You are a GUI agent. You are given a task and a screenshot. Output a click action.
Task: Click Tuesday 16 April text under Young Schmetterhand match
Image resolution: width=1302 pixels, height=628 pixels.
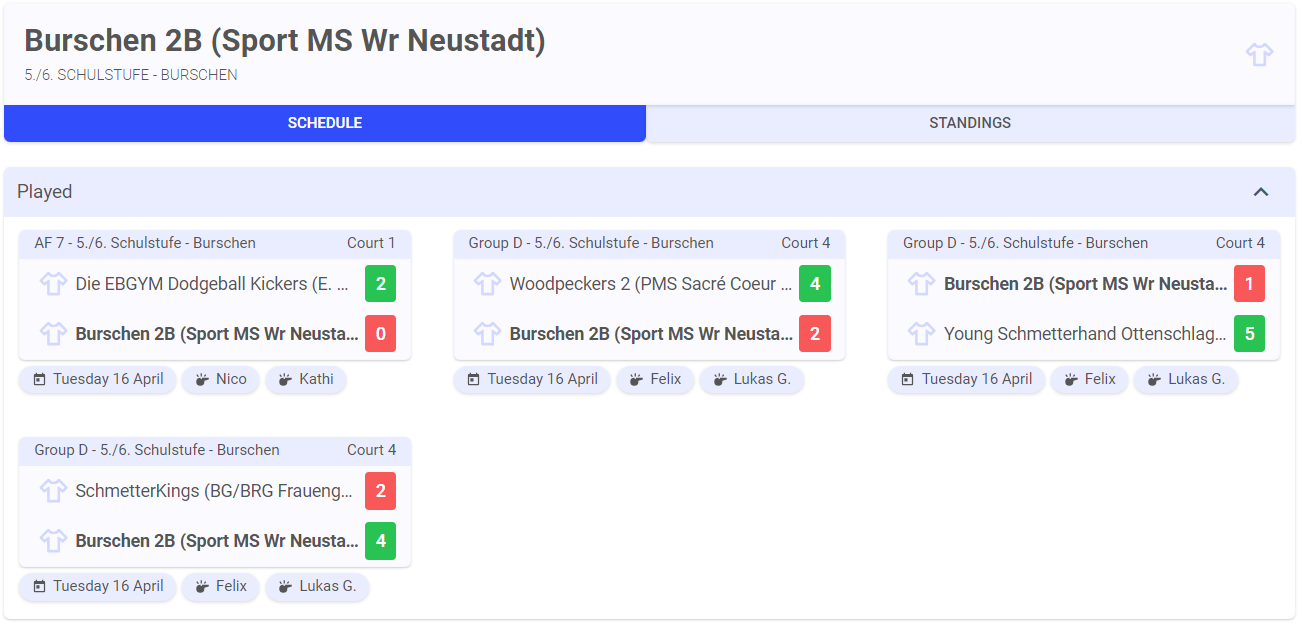(977, 379)
